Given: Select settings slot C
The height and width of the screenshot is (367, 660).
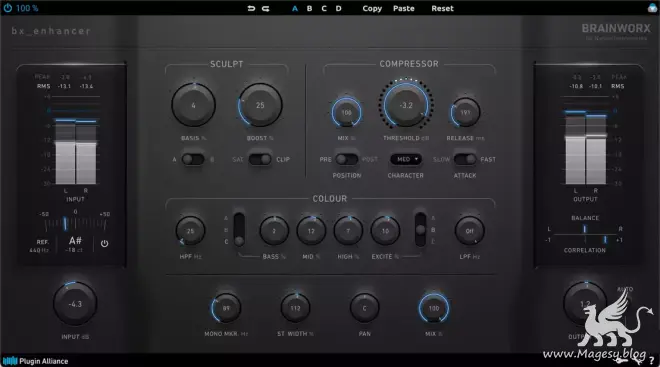Looking at the screenshot, I should pyautogui.click(x=324, y=8).
